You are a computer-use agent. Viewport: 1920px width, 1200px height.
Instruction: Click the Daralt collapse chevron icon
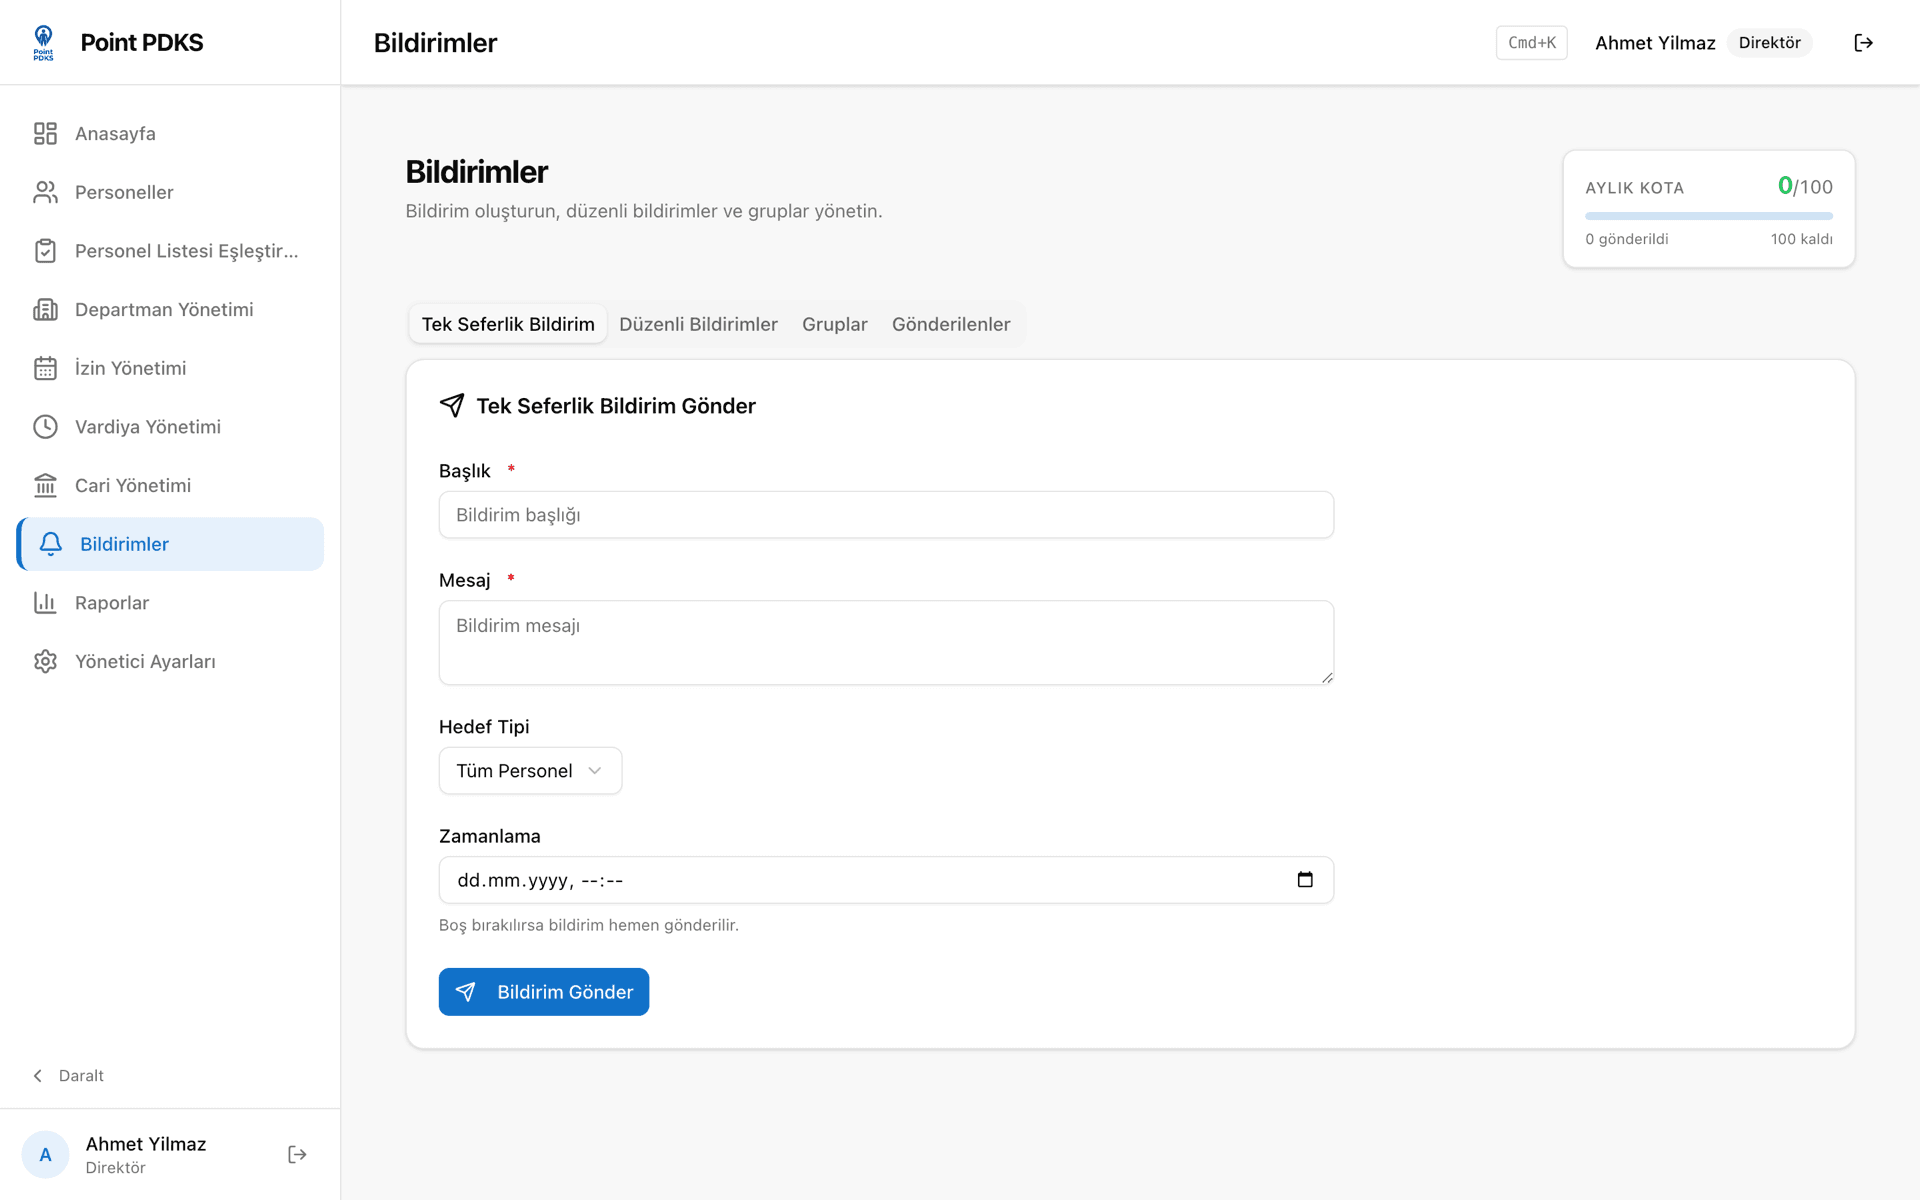pyautogui.click(x=38, y=1076)
